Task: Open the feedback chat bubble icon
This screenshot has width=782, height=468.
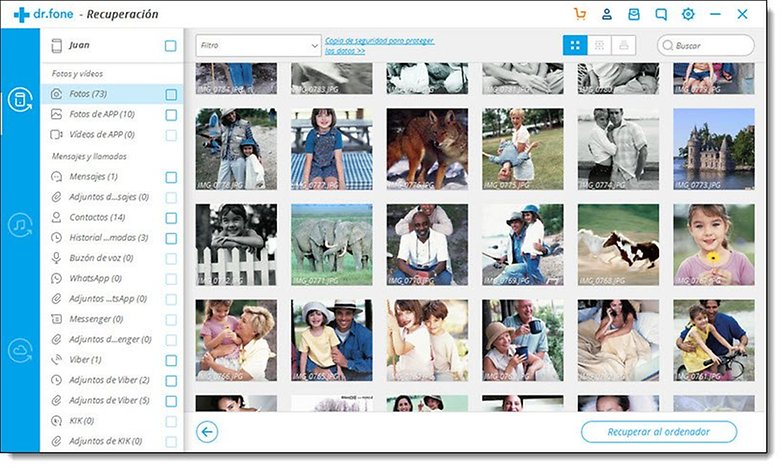Action: (661, 14)
